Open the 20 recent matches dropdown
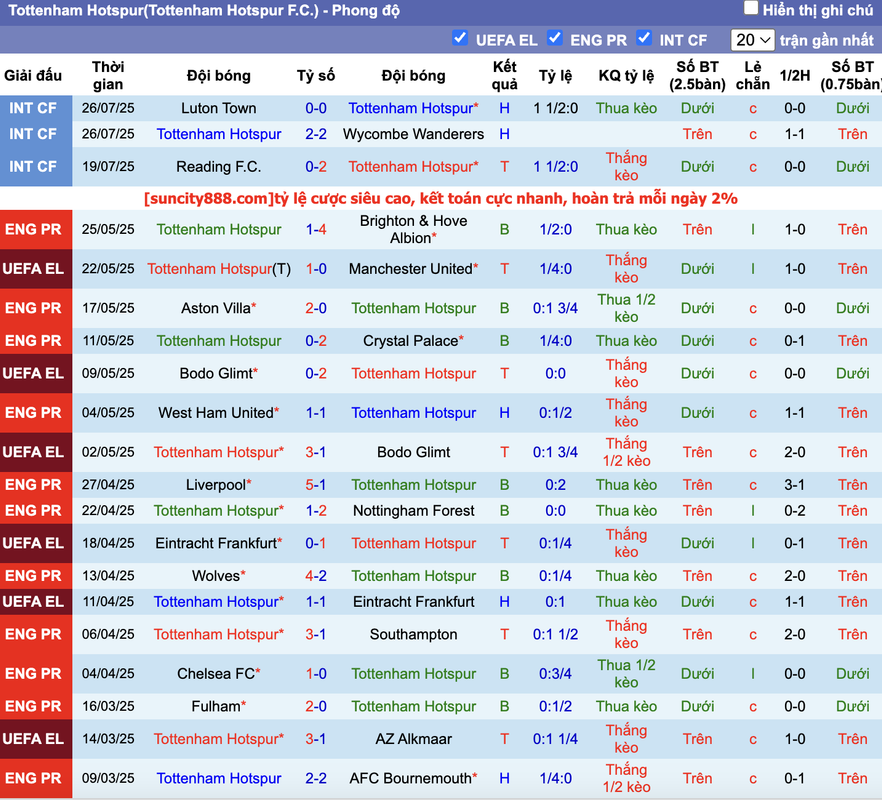This screenshot has height=800, width=882. click(x=752, y=40)
